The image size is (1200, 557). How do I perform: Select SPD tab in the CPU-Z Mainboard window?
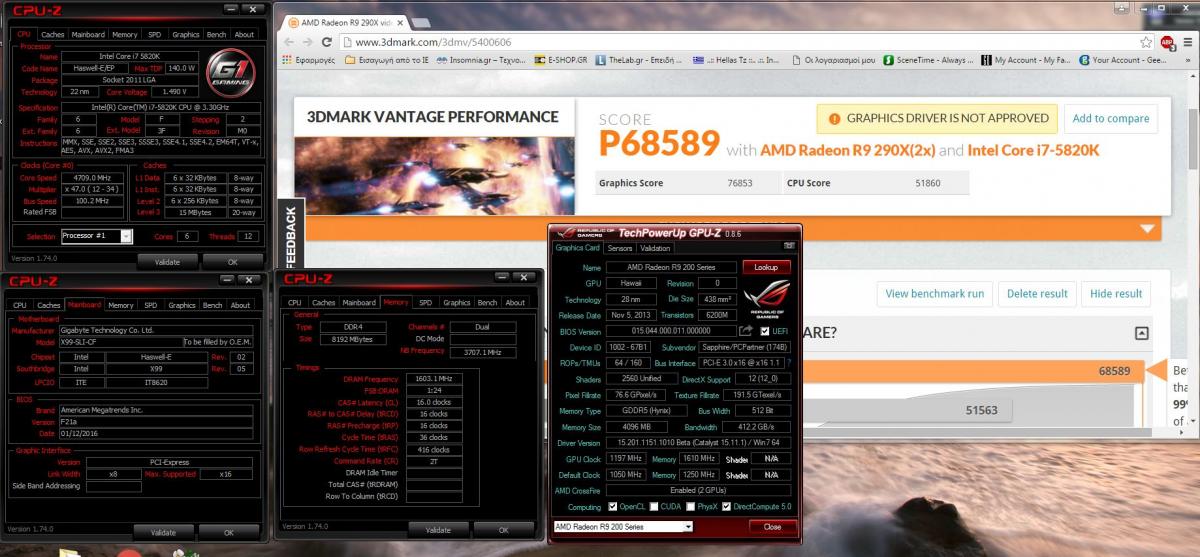click(150, 305)
